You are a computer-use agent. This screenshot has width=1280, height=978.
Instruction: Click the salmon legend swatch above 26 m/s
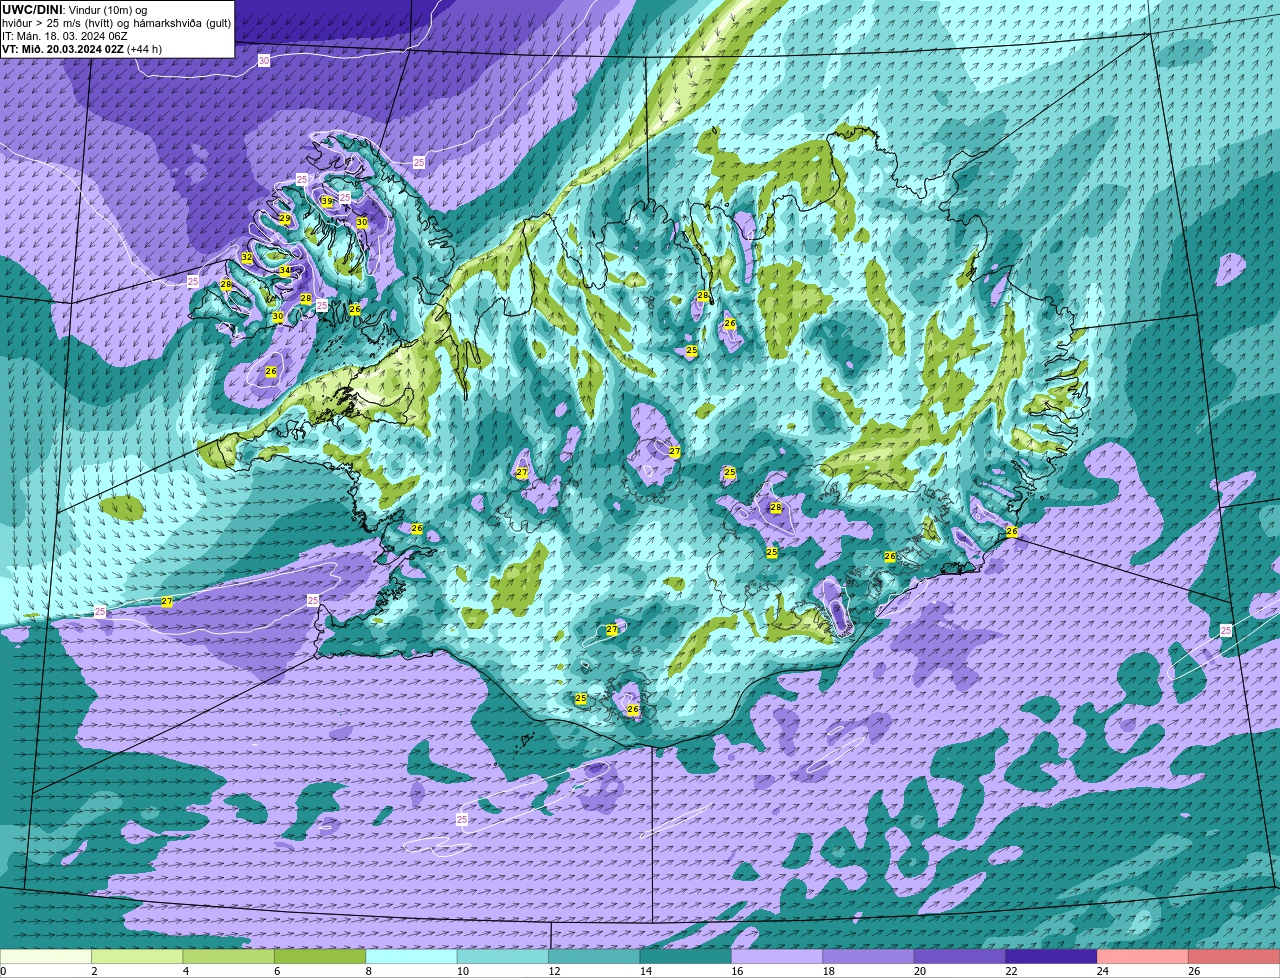click(x=1235, y=957)
